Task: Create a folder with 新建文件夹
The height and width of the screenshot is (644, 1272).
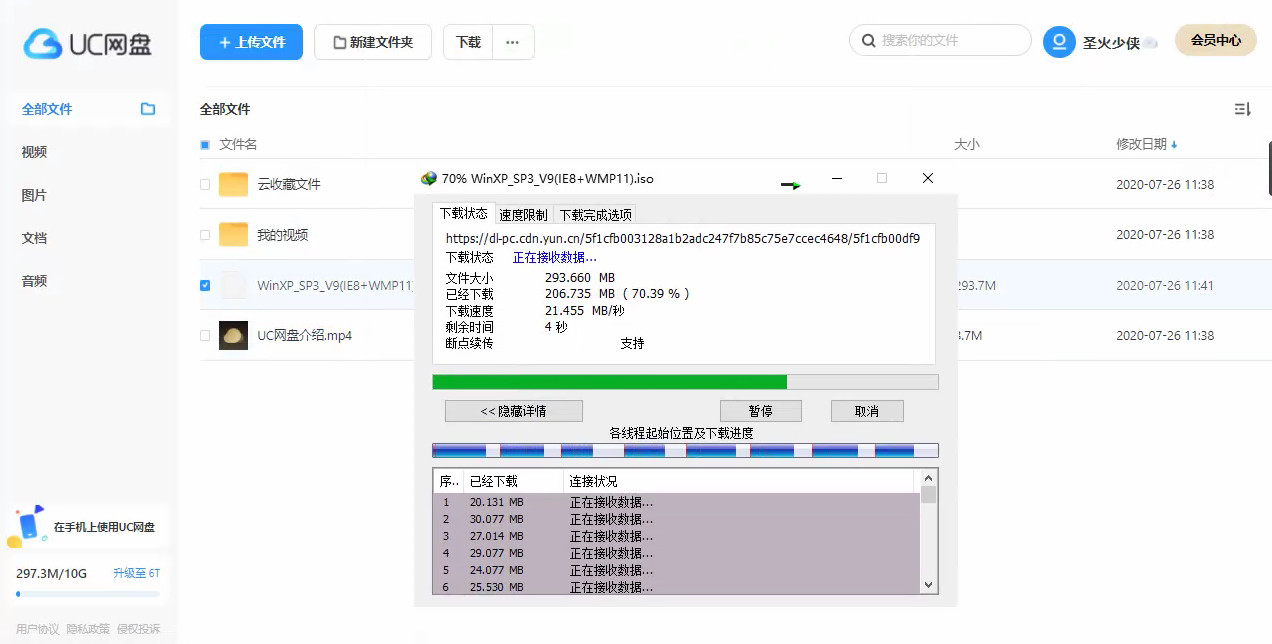Action: [x=373, y=42]
